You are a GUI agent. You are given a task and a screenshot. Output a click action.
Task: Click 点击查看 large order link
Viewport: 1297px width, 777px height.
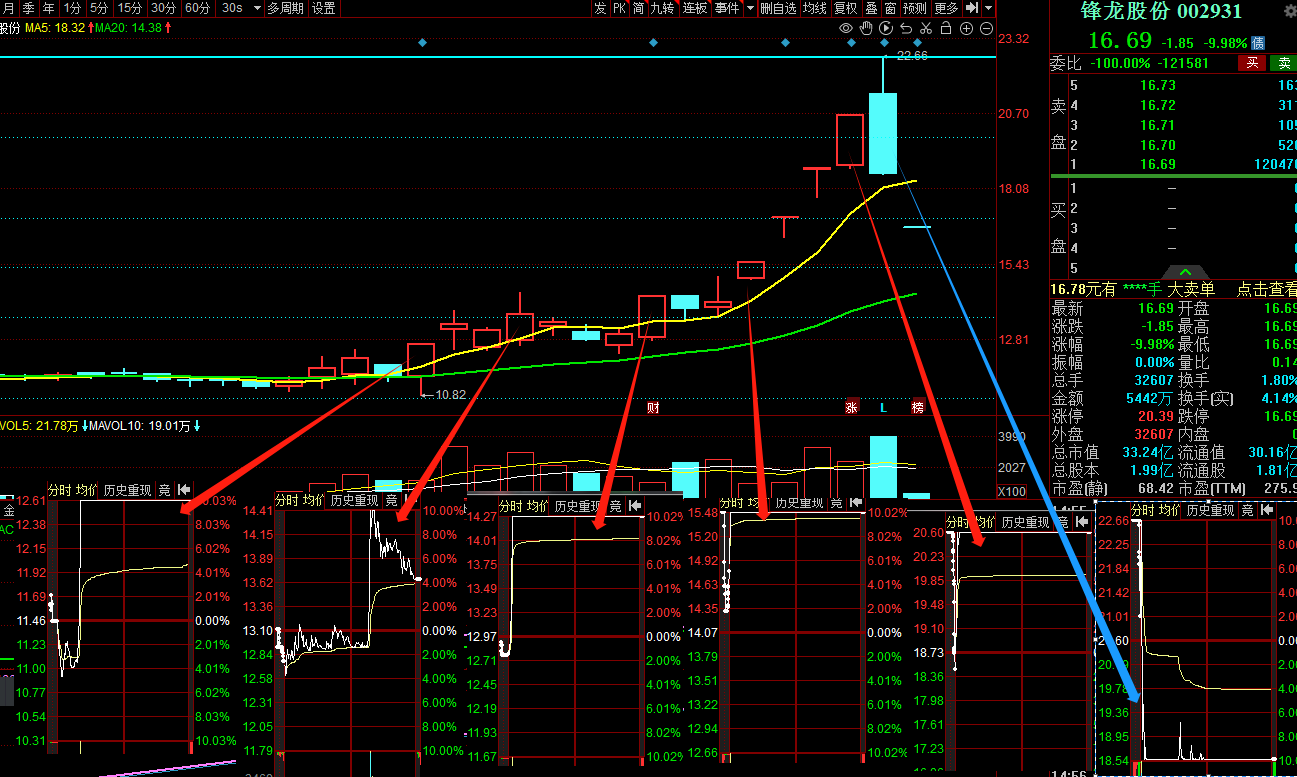[1267, 289]
